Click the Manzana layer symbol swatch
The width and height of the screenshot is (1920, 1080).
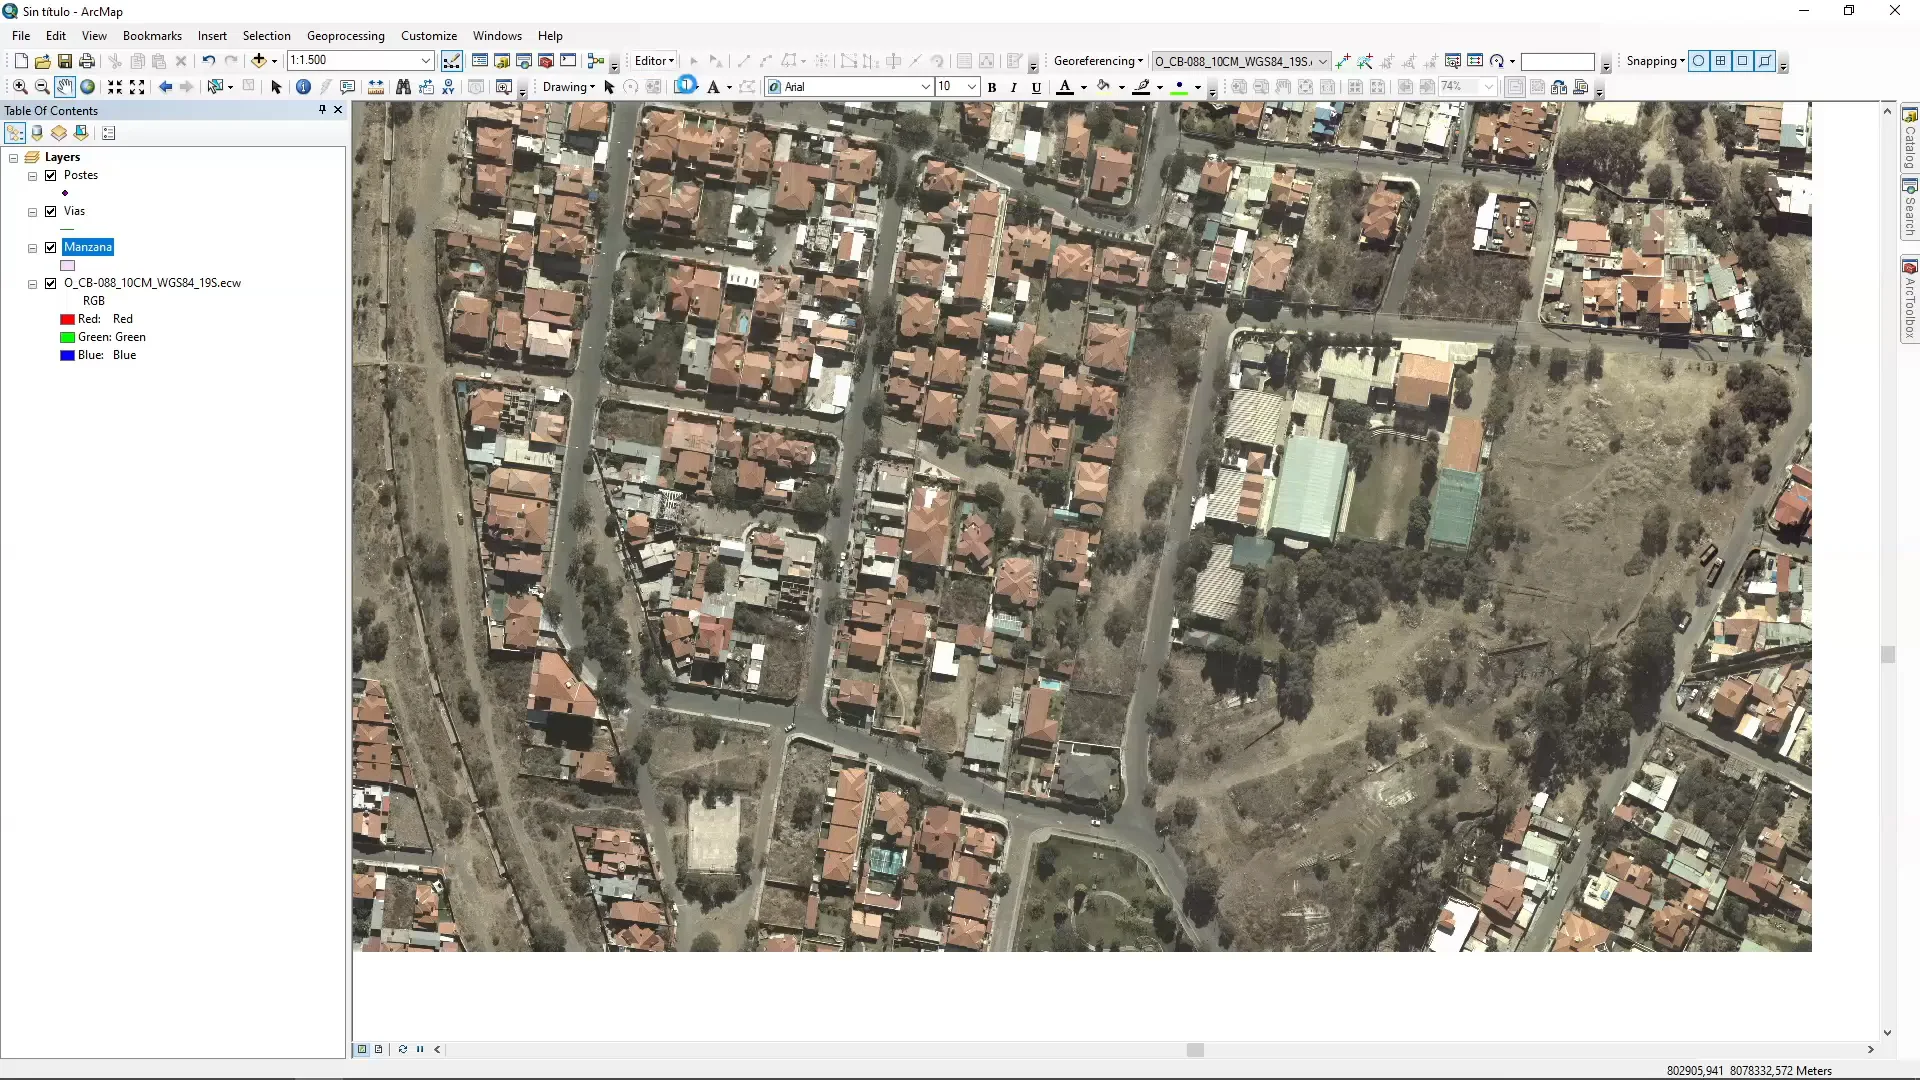[68, 266]
